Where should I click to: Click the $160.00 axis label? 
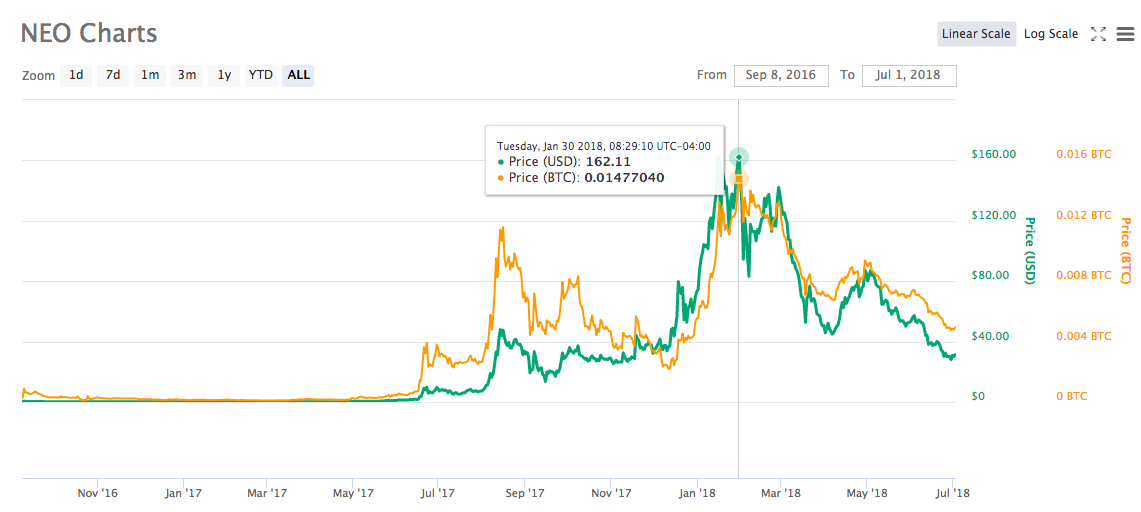coord(993,154)
